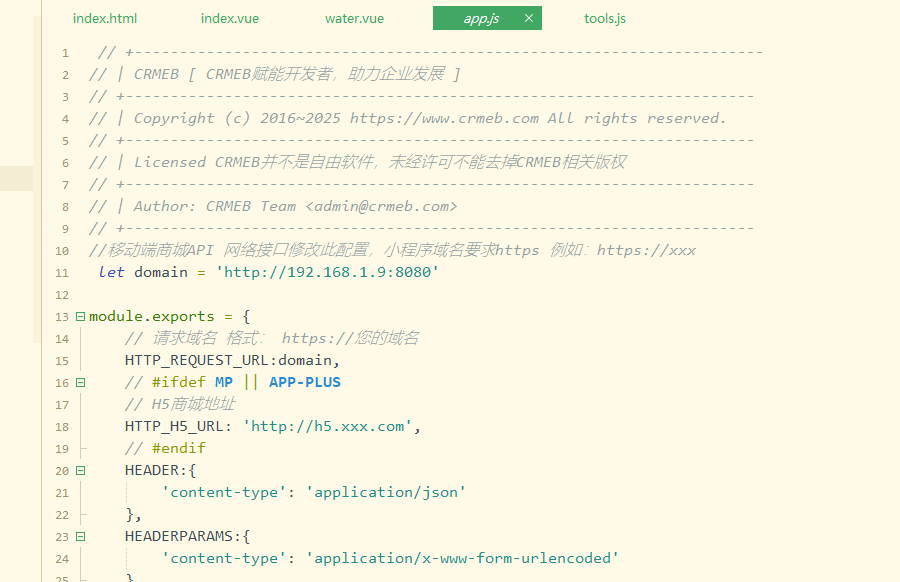The width and height of the screenshot is (900, 582).
Task: Click the 'application/x-www-form-urlencoded' string
Action: point(462,558)
